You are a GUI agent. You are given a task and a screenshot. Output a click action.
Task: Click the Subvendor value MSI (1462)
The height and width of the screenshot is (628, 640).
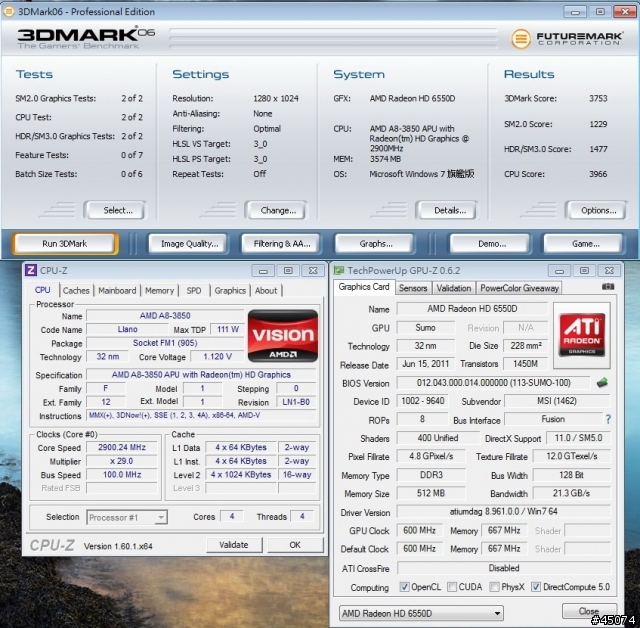(557, 401)
